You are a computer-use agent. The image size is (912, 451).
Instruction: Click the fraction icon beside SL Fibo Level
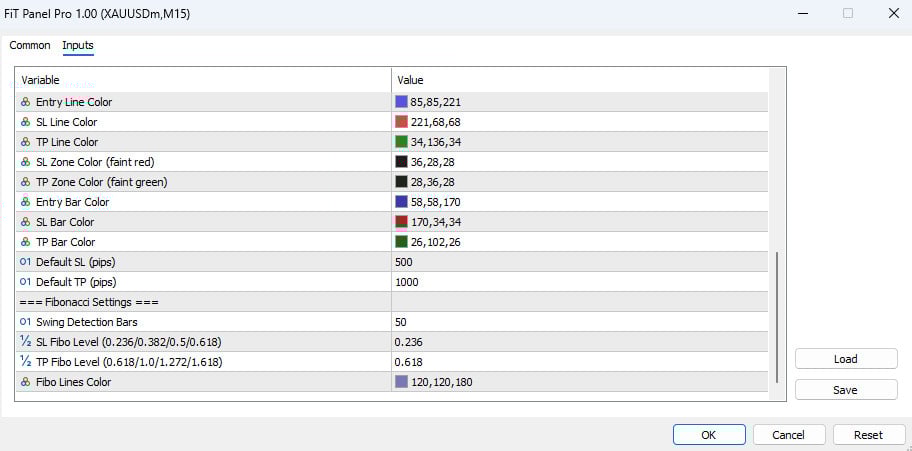click(x=26, y=342)
